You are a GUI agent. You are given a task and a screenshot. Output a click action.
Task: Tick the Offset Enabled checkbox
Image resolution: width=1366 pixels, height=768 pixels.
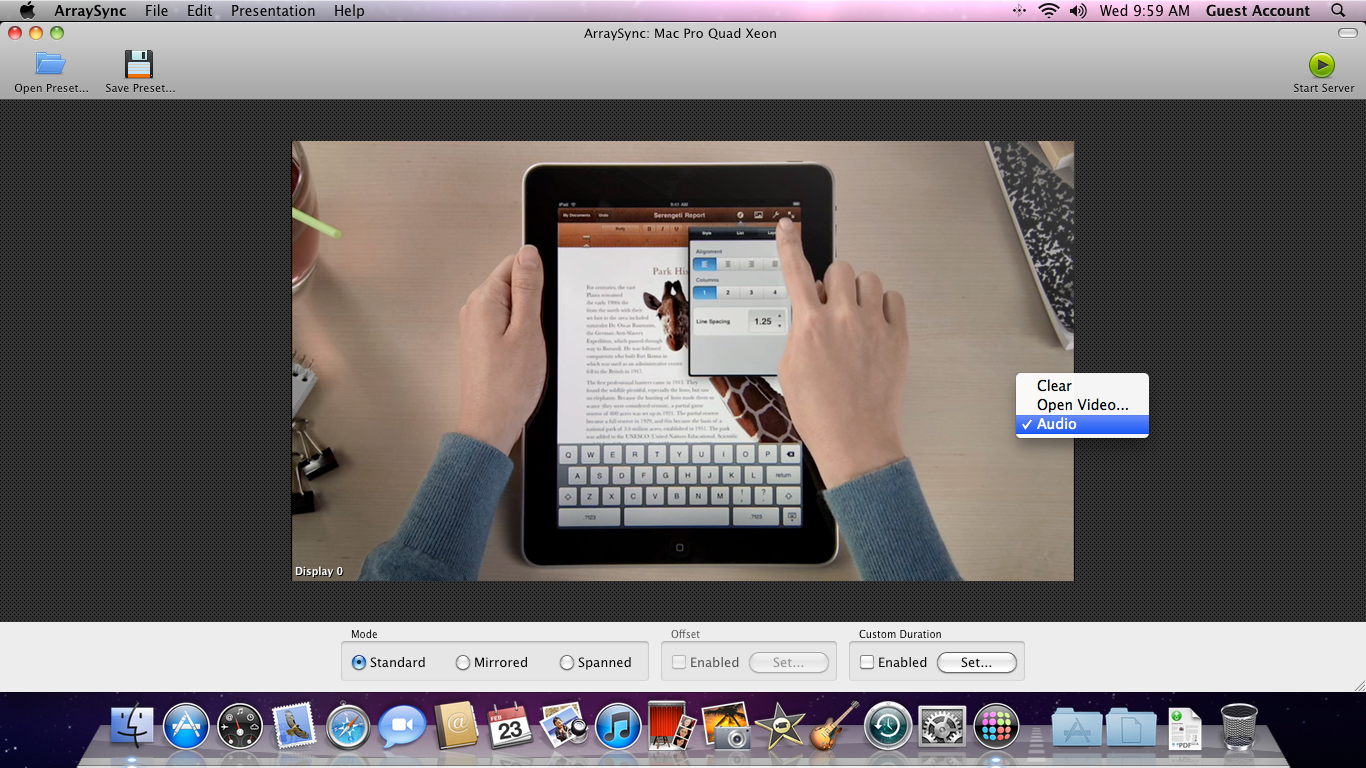point(679,662)
